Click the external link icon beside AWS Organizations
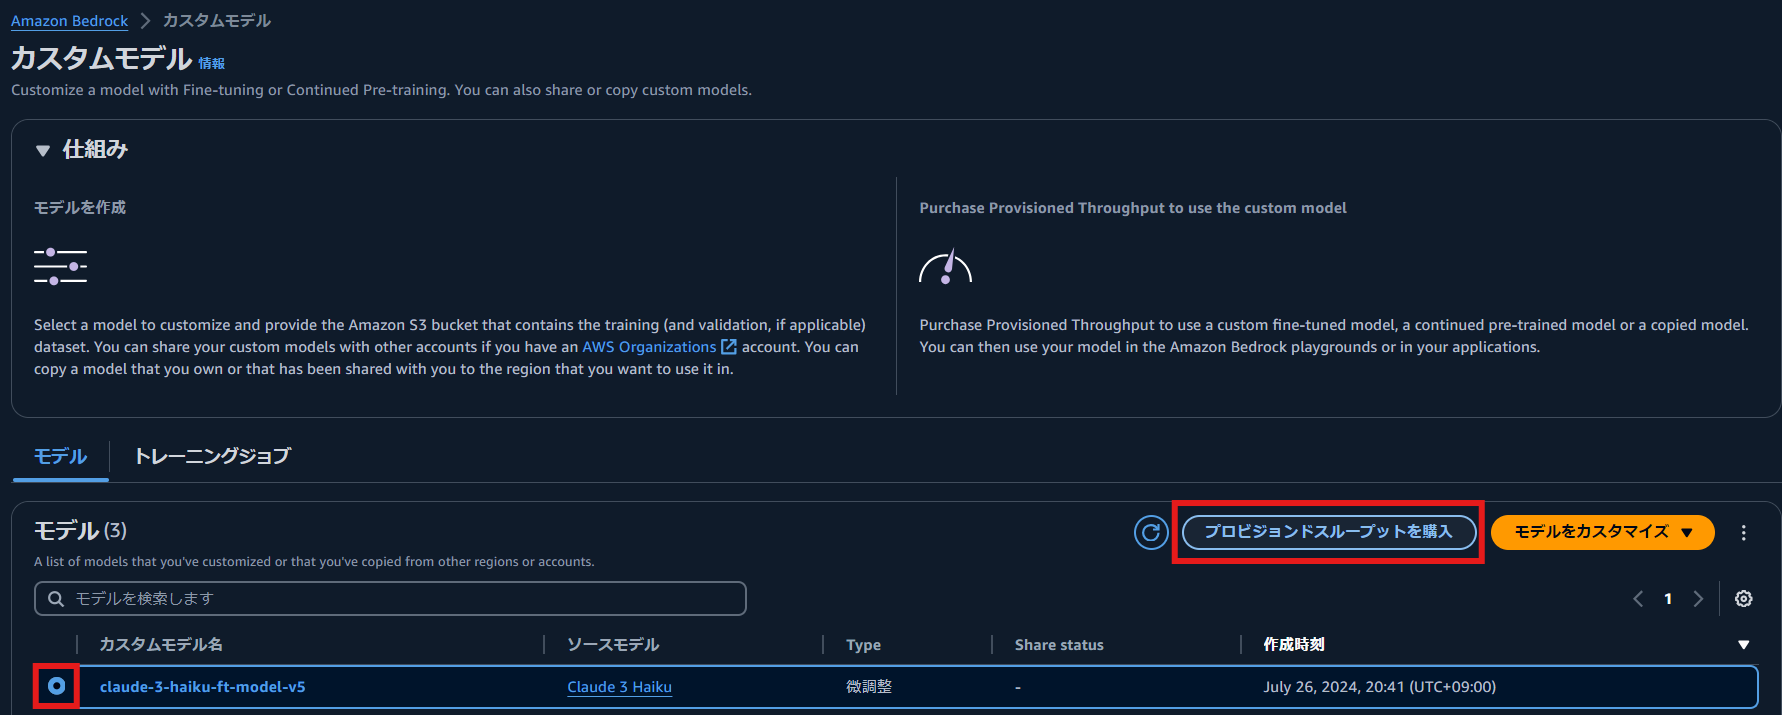Viewport: 1782px width, 715px height. (x=729, y=347)
